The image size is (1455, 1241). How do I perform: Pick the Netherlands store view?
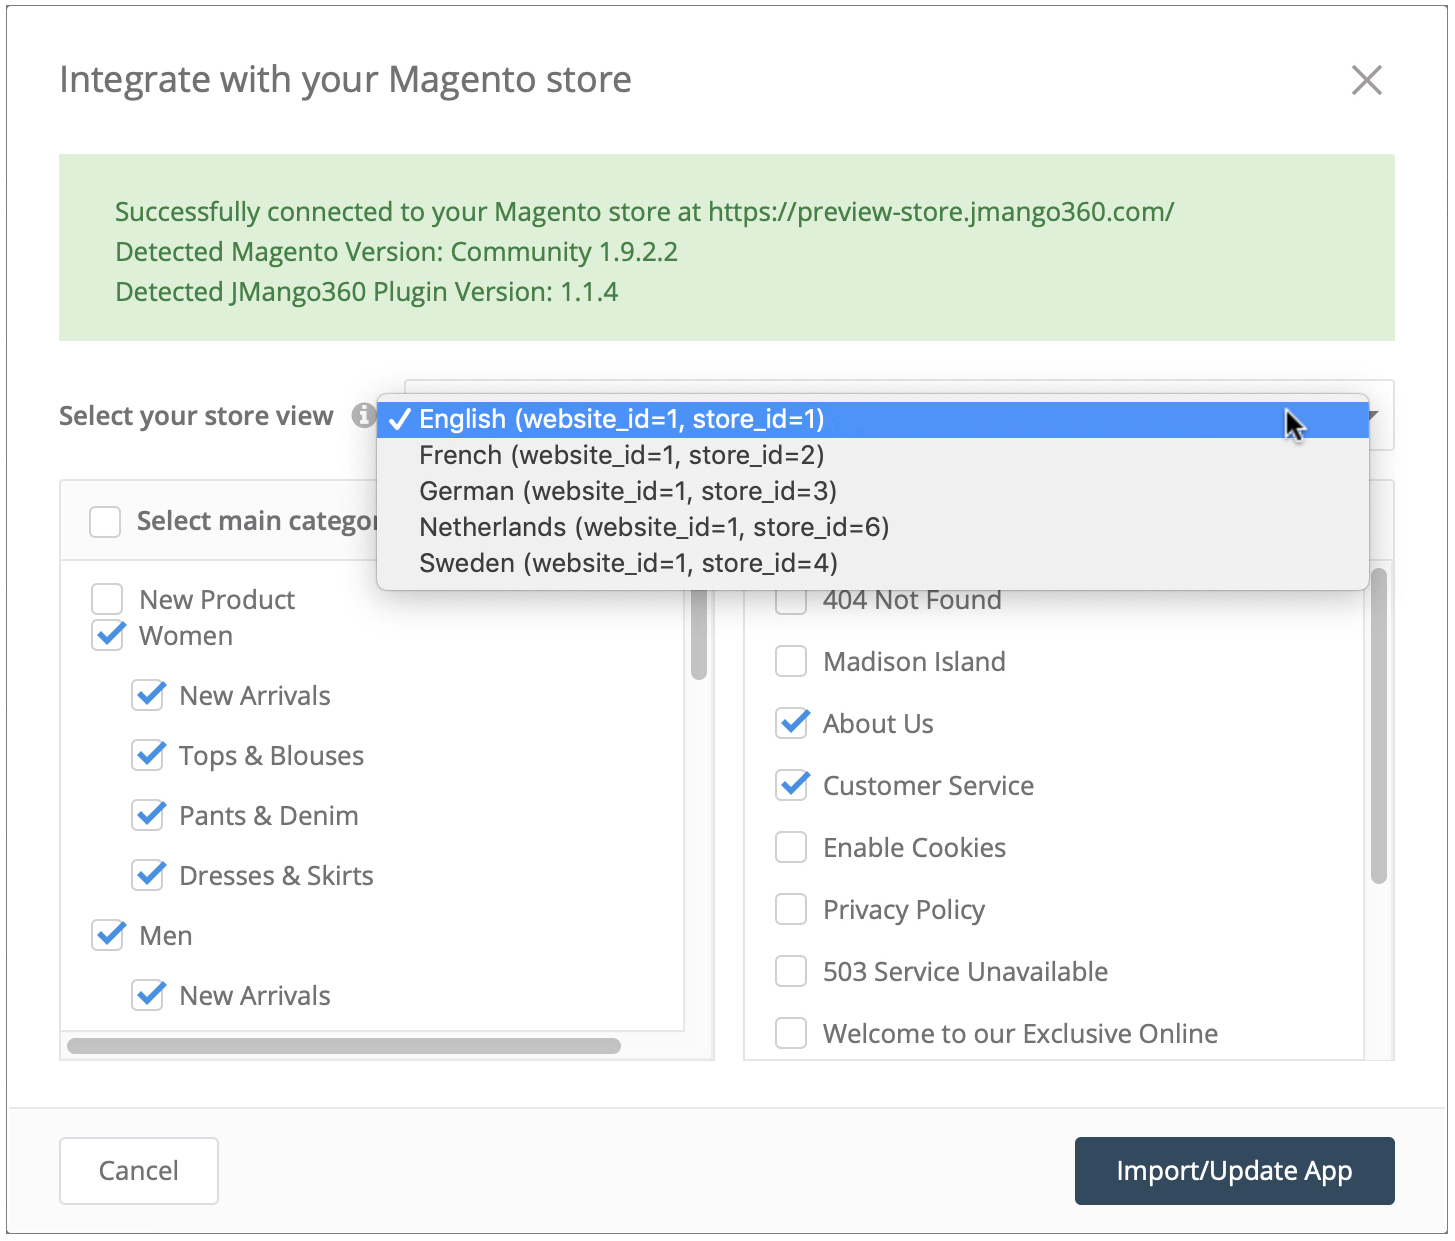tap(653, 527)
